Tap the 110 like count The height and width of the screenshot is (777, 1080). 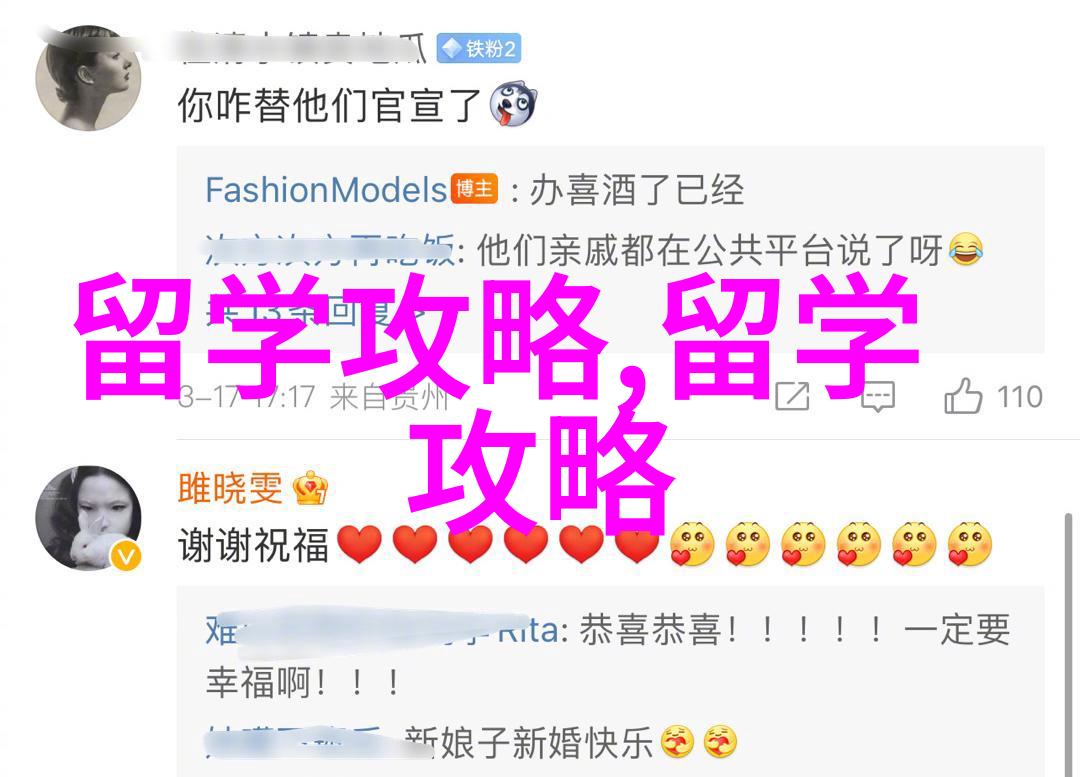(x=1019, y=397)
